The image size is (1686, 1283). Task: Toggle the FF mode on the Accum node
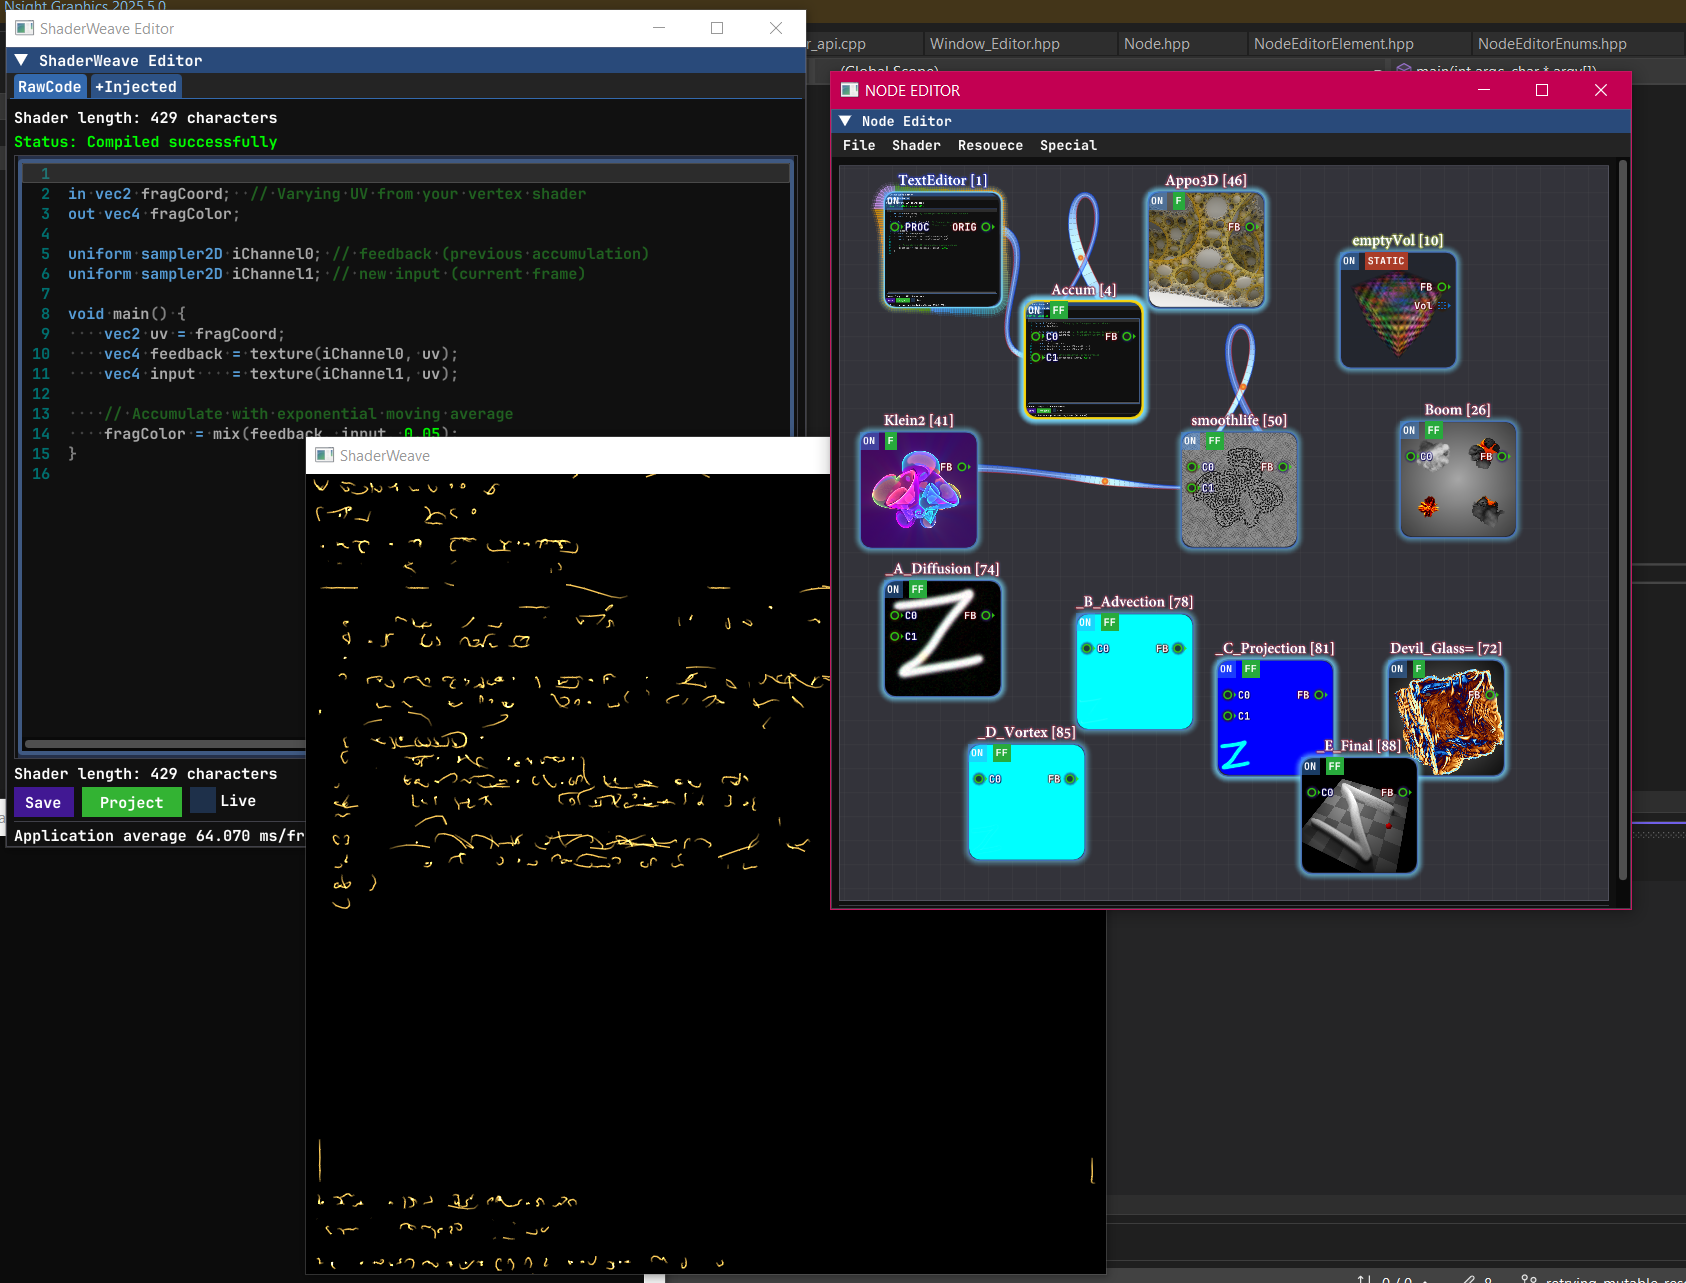1059,310
